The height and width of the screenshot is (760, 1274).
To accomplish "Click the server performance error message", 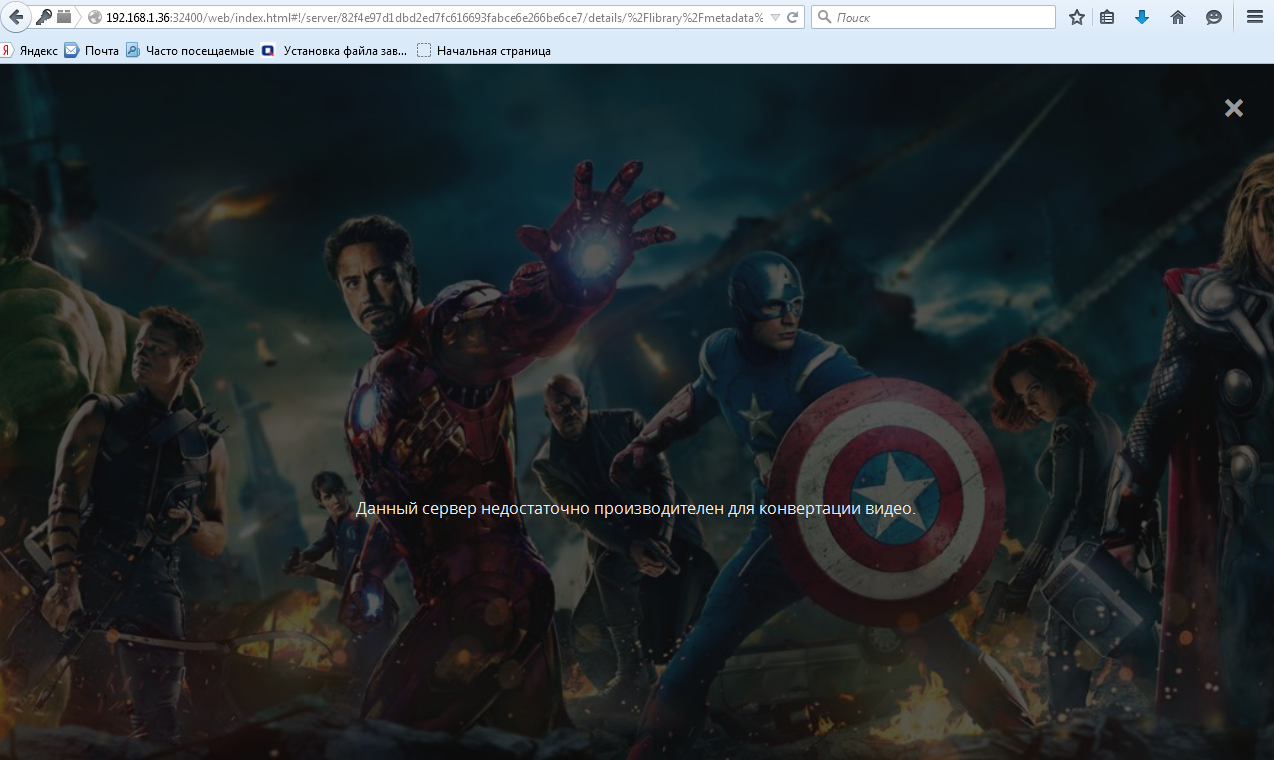I will coord(636,508).
